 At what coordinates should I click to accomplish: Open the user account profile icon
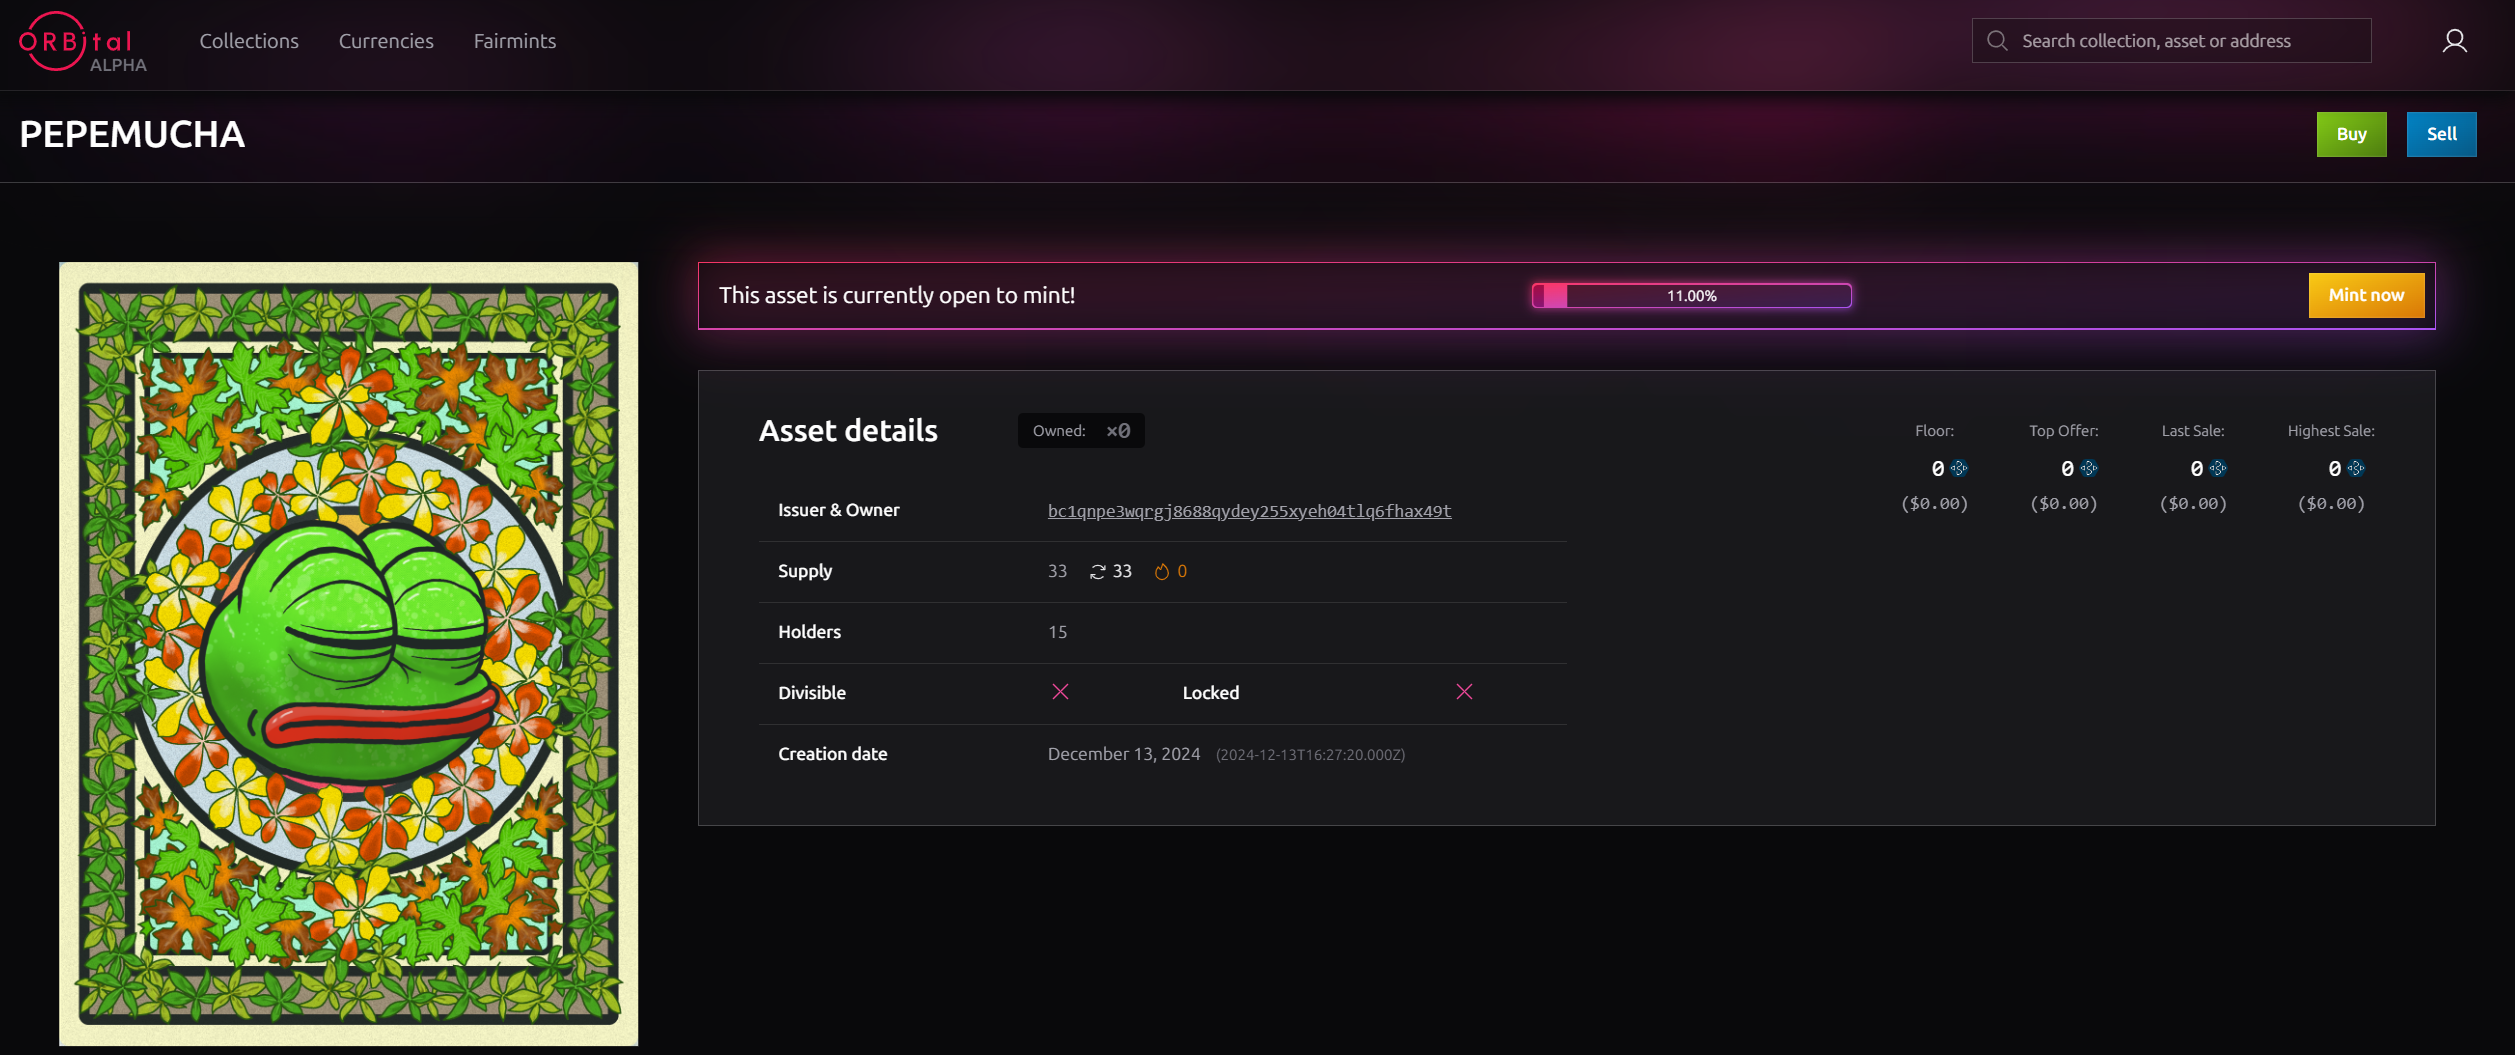tap(2454, 41)
